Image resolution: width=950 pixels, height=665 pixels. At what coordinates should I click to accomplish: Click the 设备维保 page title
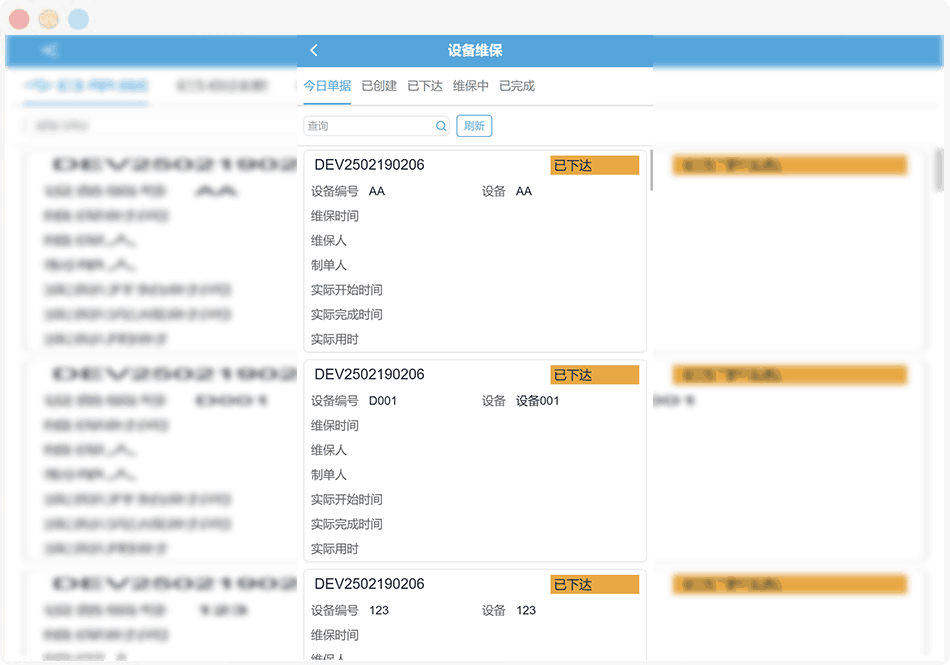point(475,51)
